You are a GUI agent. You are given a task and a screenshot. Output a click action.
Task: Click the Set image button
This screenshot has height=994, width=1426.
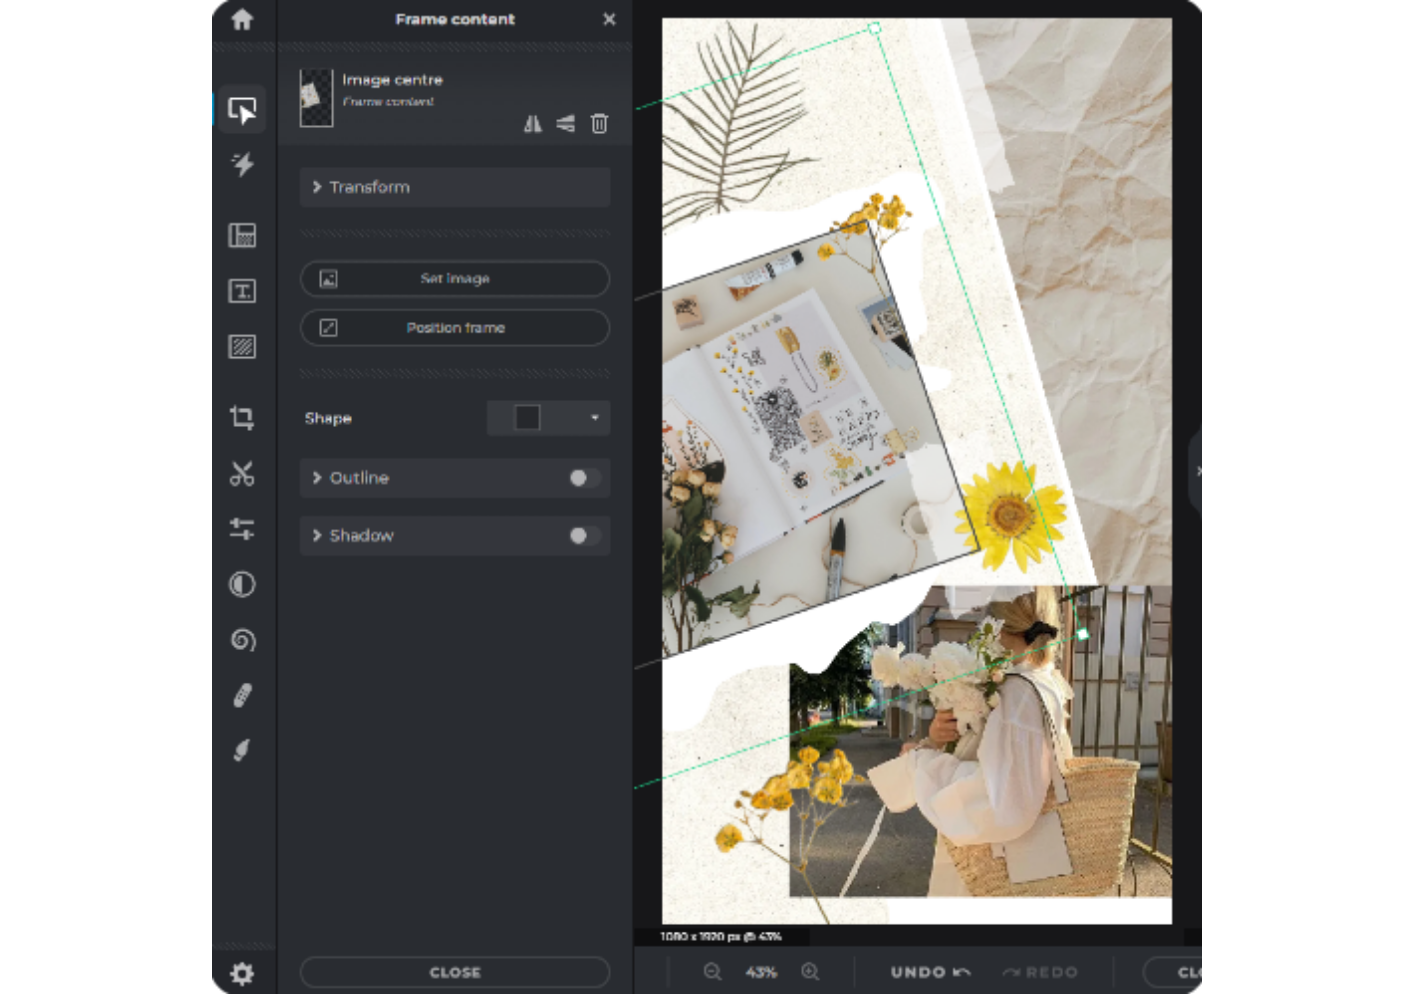click(455, 279)
